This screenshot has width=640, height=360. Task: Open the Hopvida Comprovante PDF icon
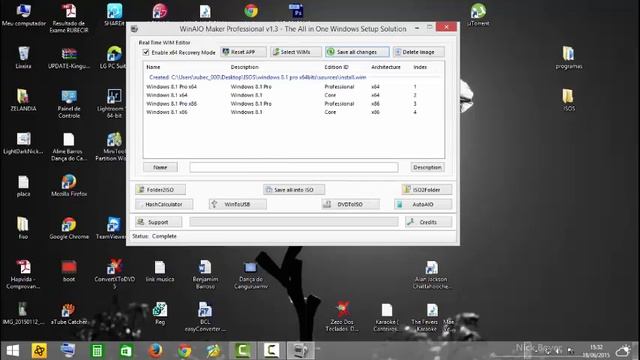click(23, 274)
